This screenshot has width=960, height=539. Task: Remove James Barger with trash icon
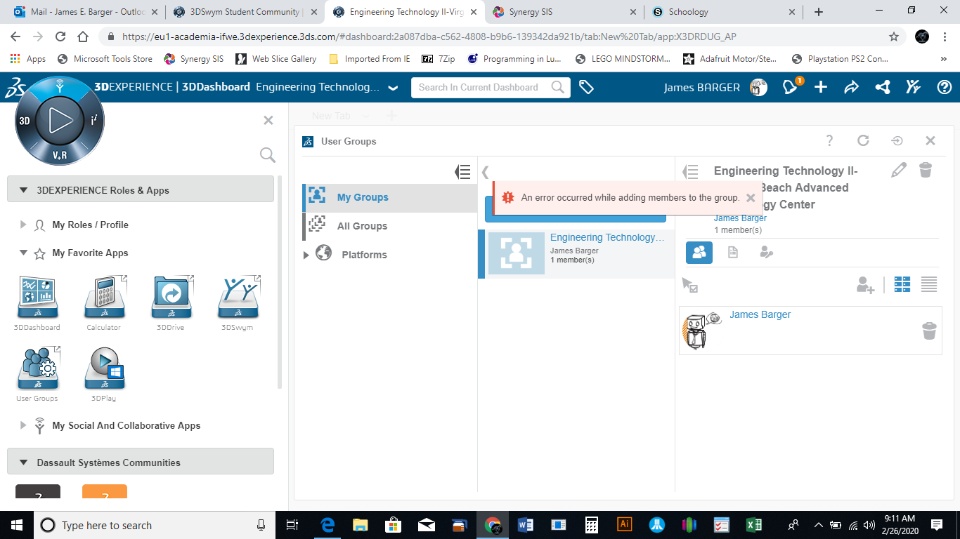[929, 331]
